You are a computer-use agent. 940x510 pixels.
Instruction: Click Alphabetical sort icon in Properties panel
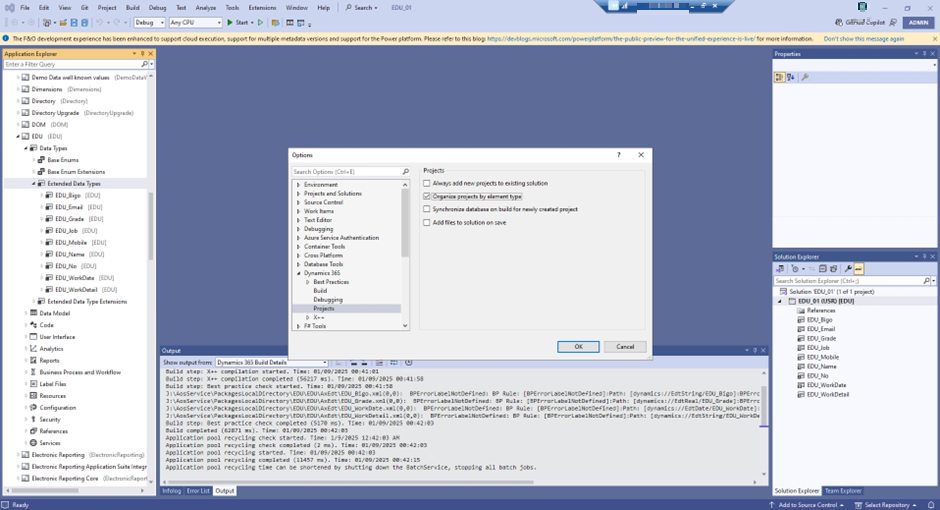pyautogui.click(x=791, y=77)
